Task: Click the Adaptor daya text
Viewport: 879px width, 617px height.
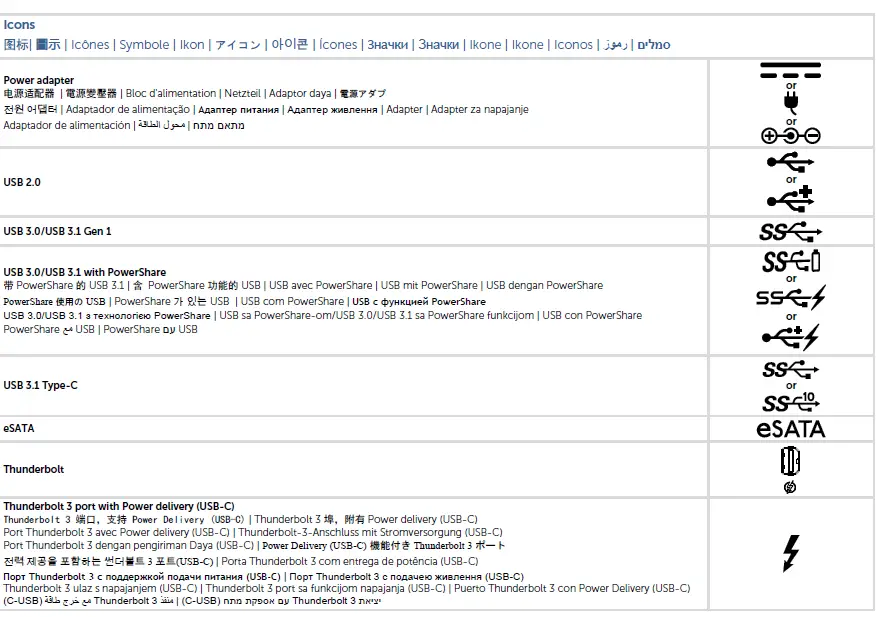Action: pyautogui.click(x=300, y=94)
